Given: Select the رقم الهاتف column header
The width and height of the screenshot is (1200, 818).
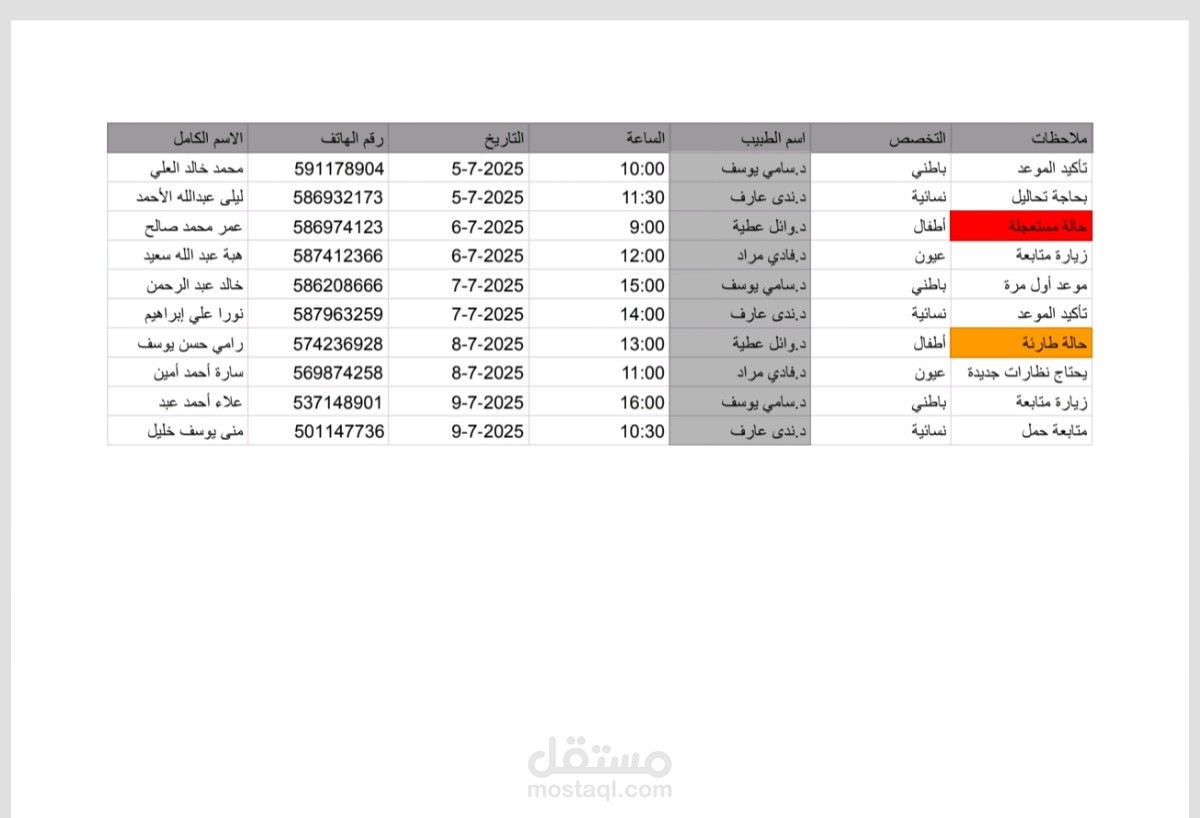Looking at the screenshot, I should 318,138.
